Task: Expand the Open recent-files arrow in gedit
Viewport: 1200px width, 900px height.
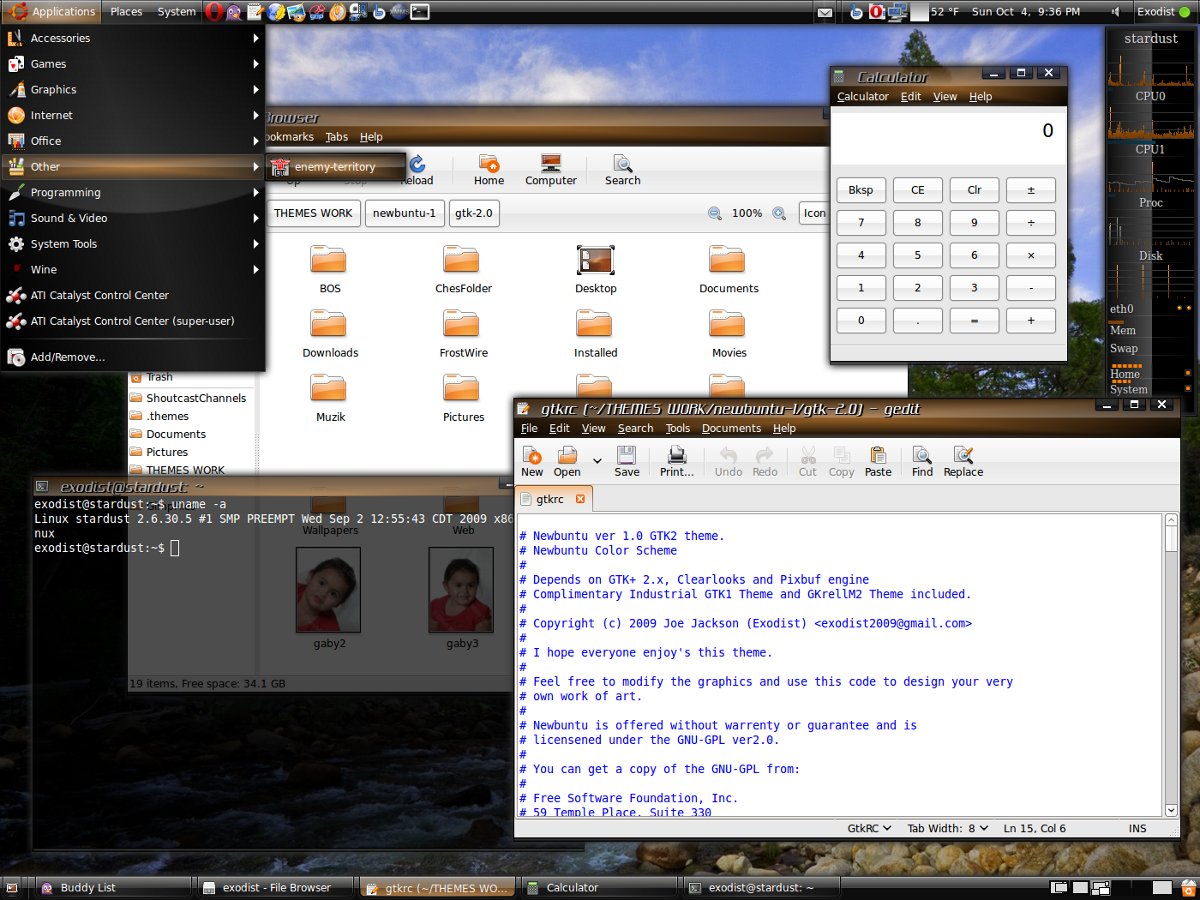Action: click(x=597, y=461)
